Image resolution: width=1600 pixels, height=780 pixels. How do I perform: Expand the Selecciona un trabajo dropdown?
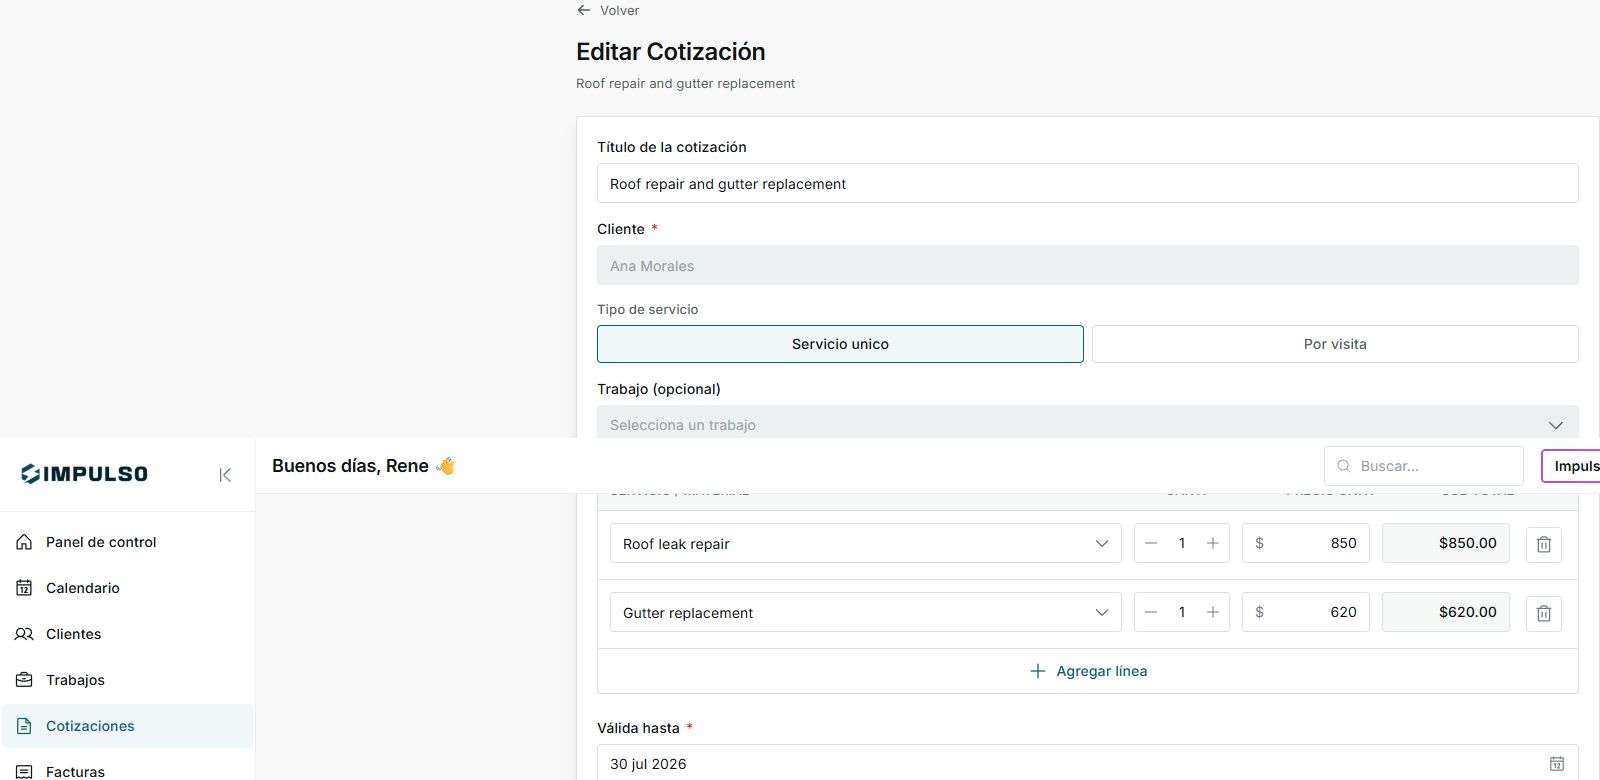tap(1088, 424)
